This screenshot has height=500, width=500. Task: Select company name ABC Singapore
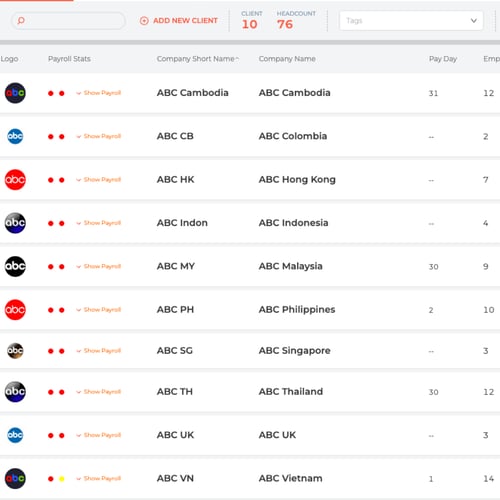click(295, 350)
